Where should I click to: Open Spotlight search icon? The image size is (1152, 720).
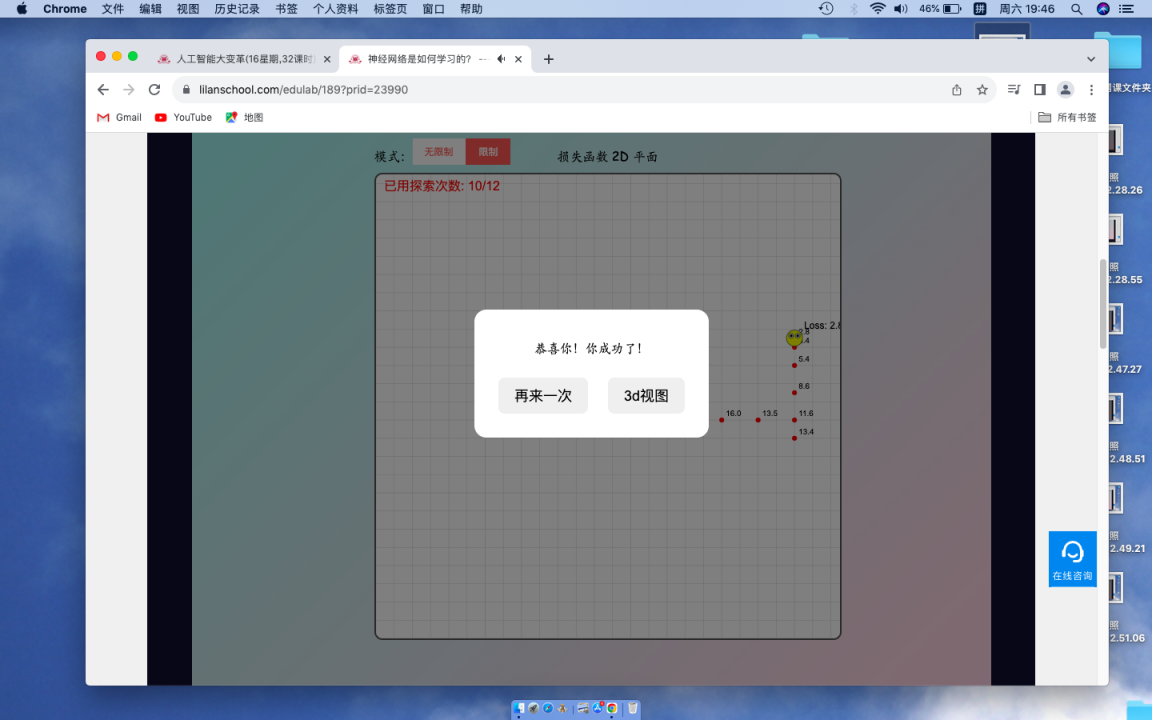1076,9
